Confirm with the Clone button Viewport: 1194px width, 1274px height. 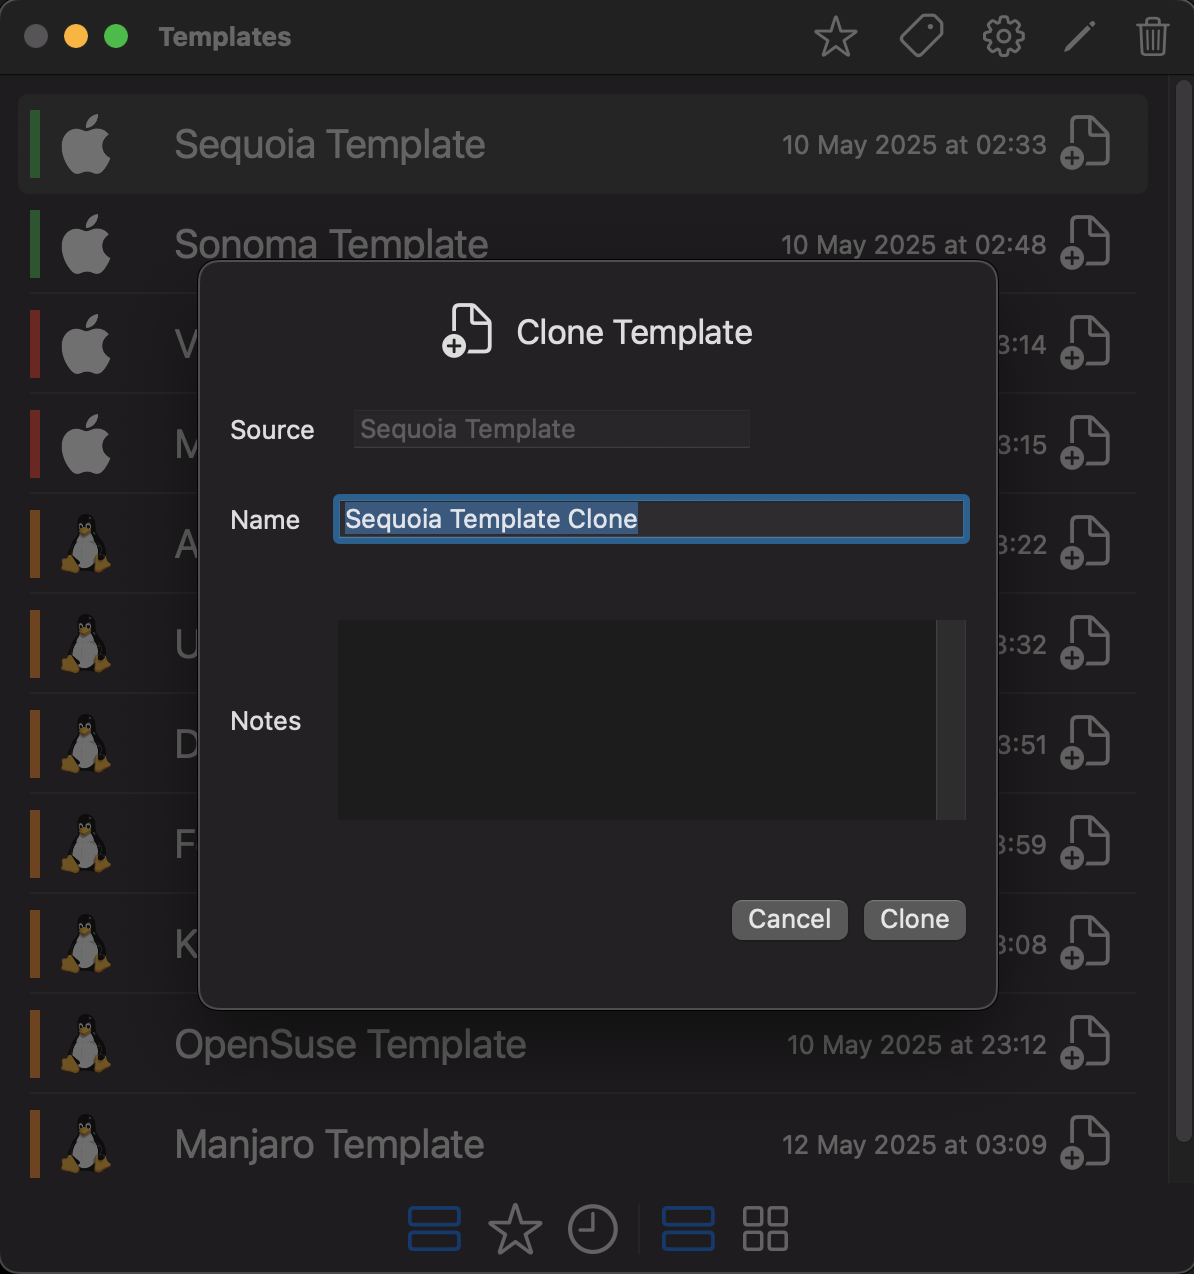[x=915, y=919]
